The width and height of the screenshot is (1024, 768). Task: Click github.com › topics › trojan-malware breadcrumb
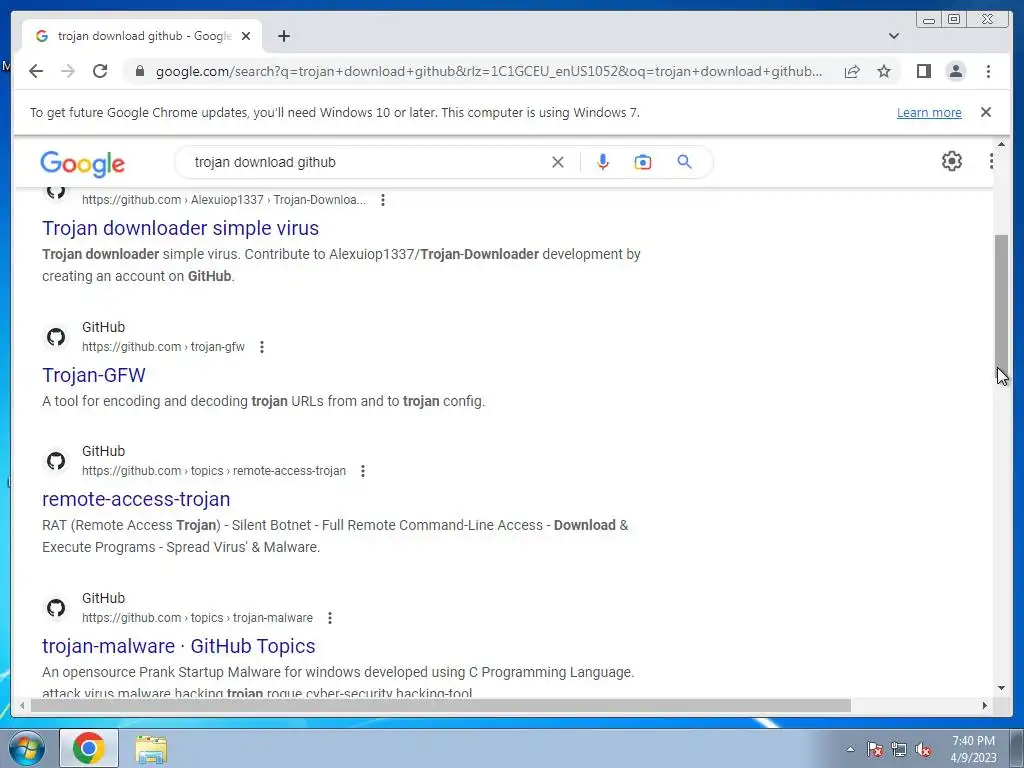tap(197, 618)
